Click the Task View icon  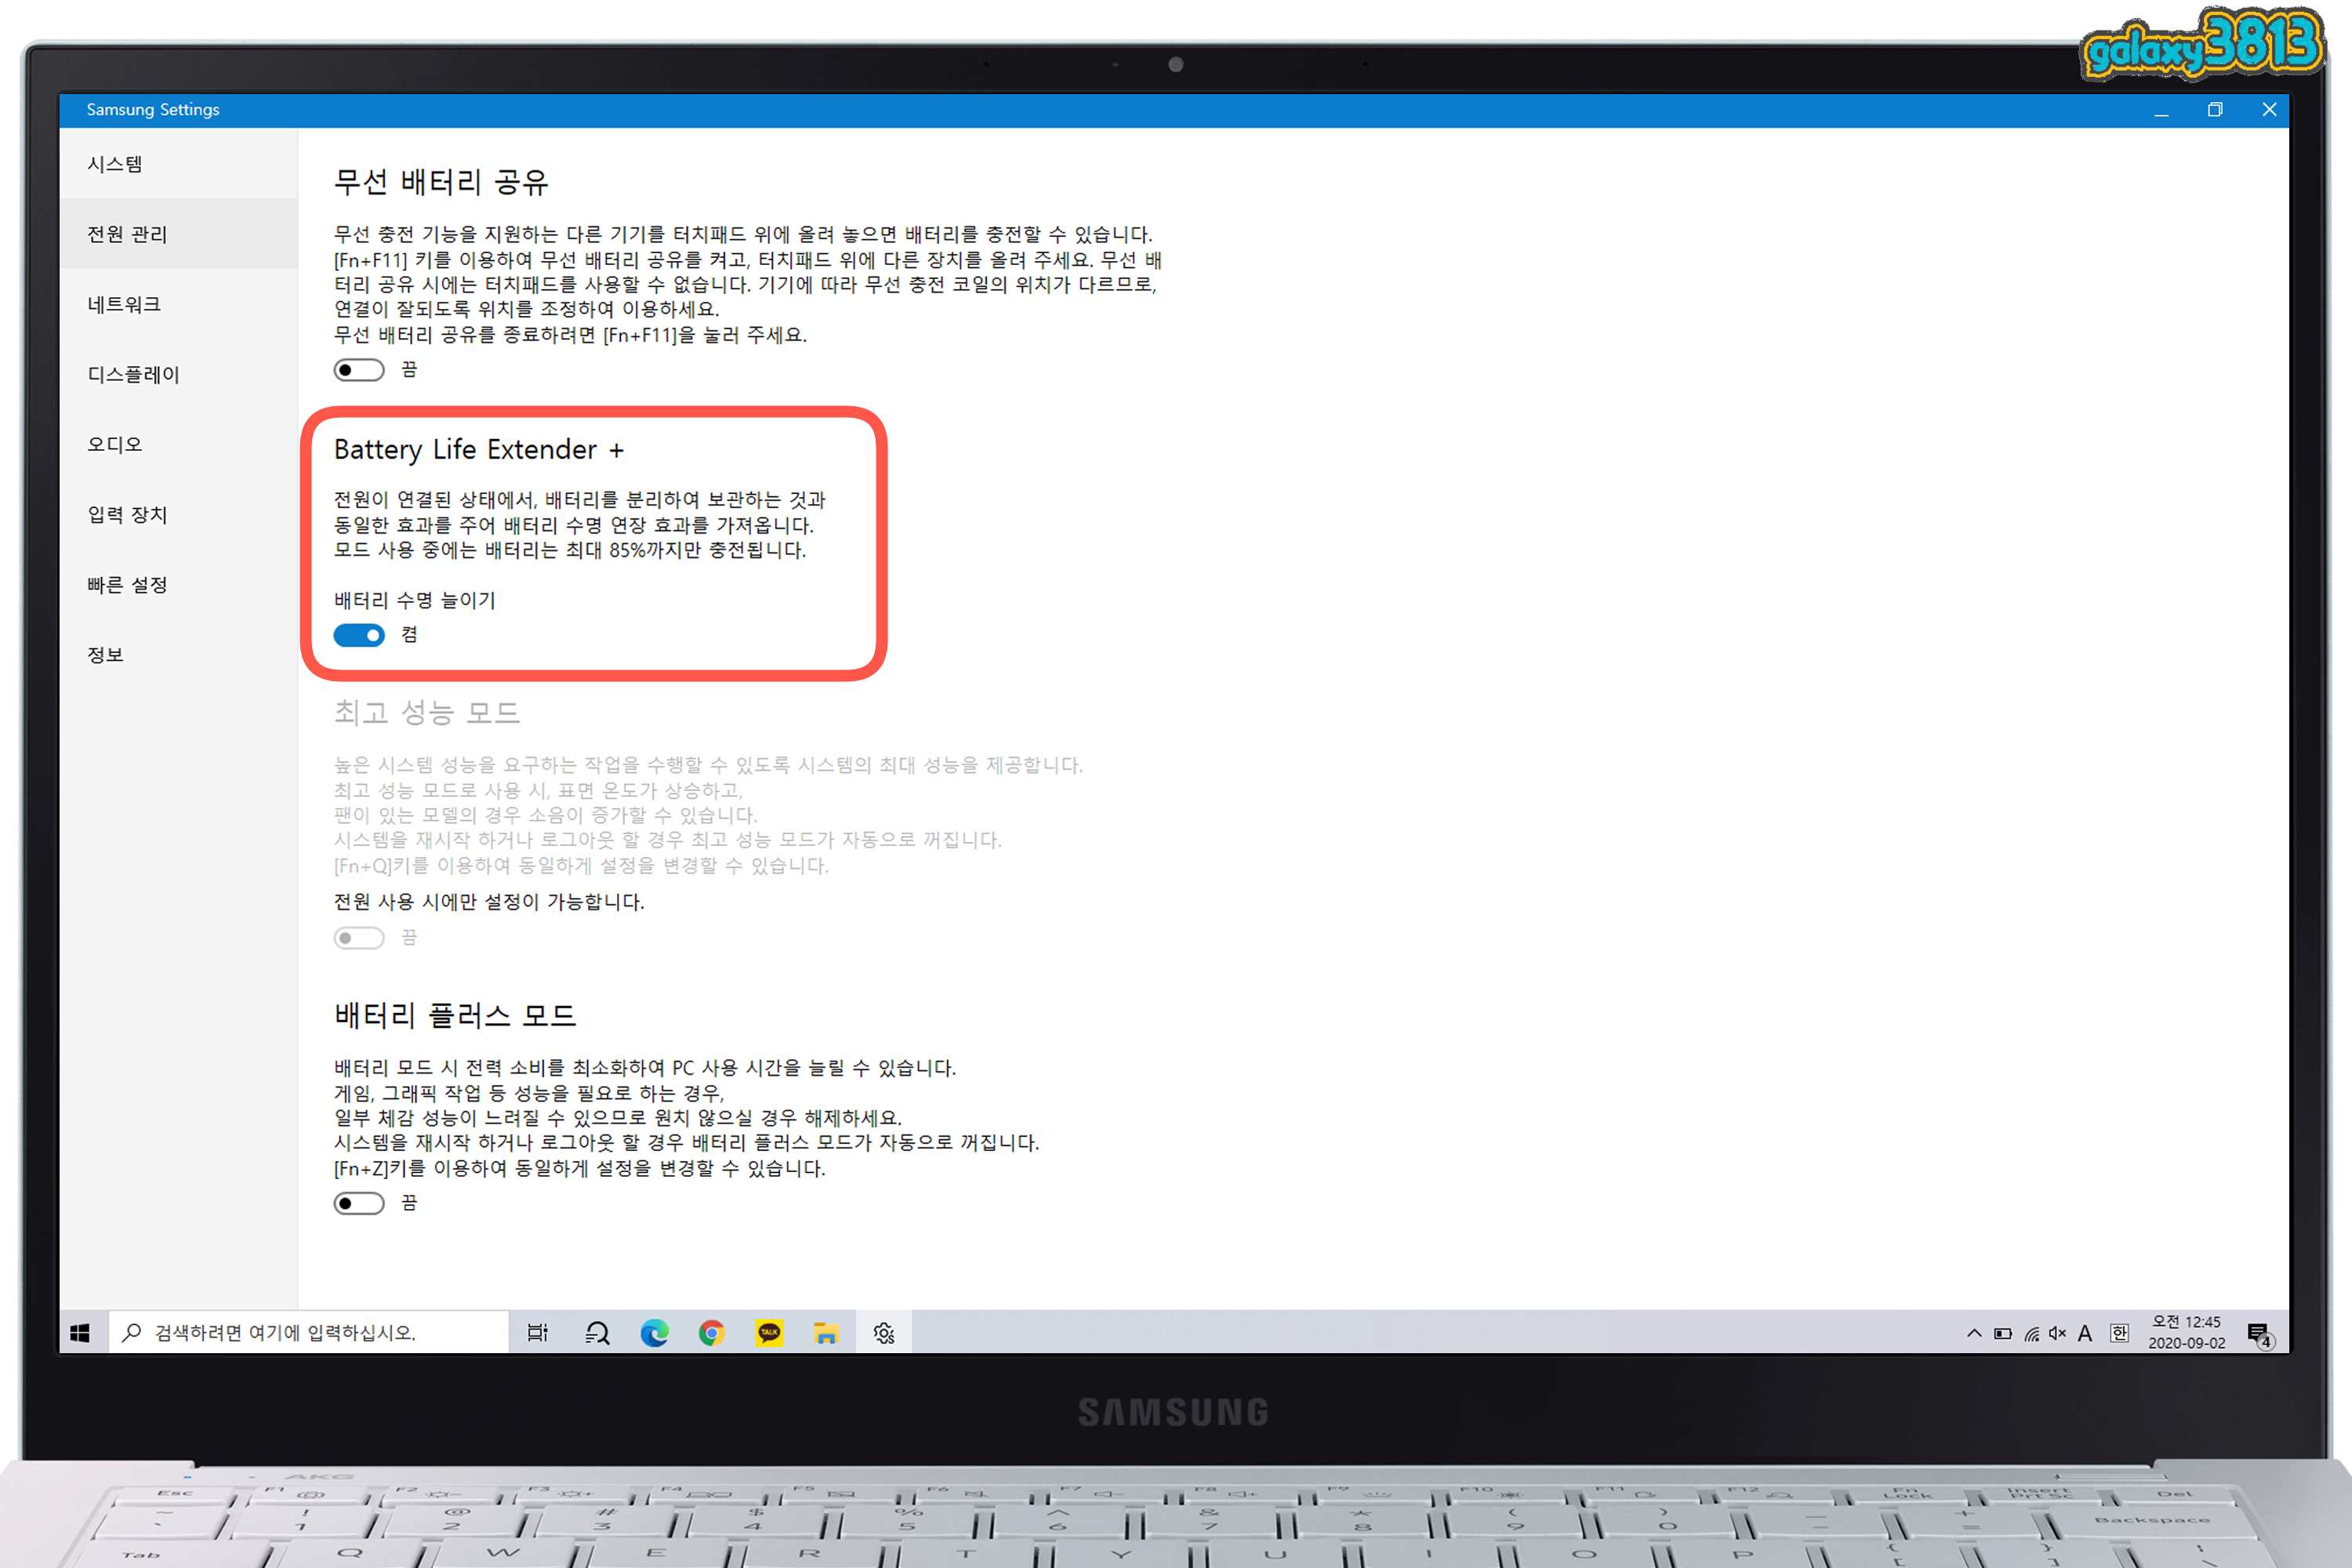coord(538,1332)
